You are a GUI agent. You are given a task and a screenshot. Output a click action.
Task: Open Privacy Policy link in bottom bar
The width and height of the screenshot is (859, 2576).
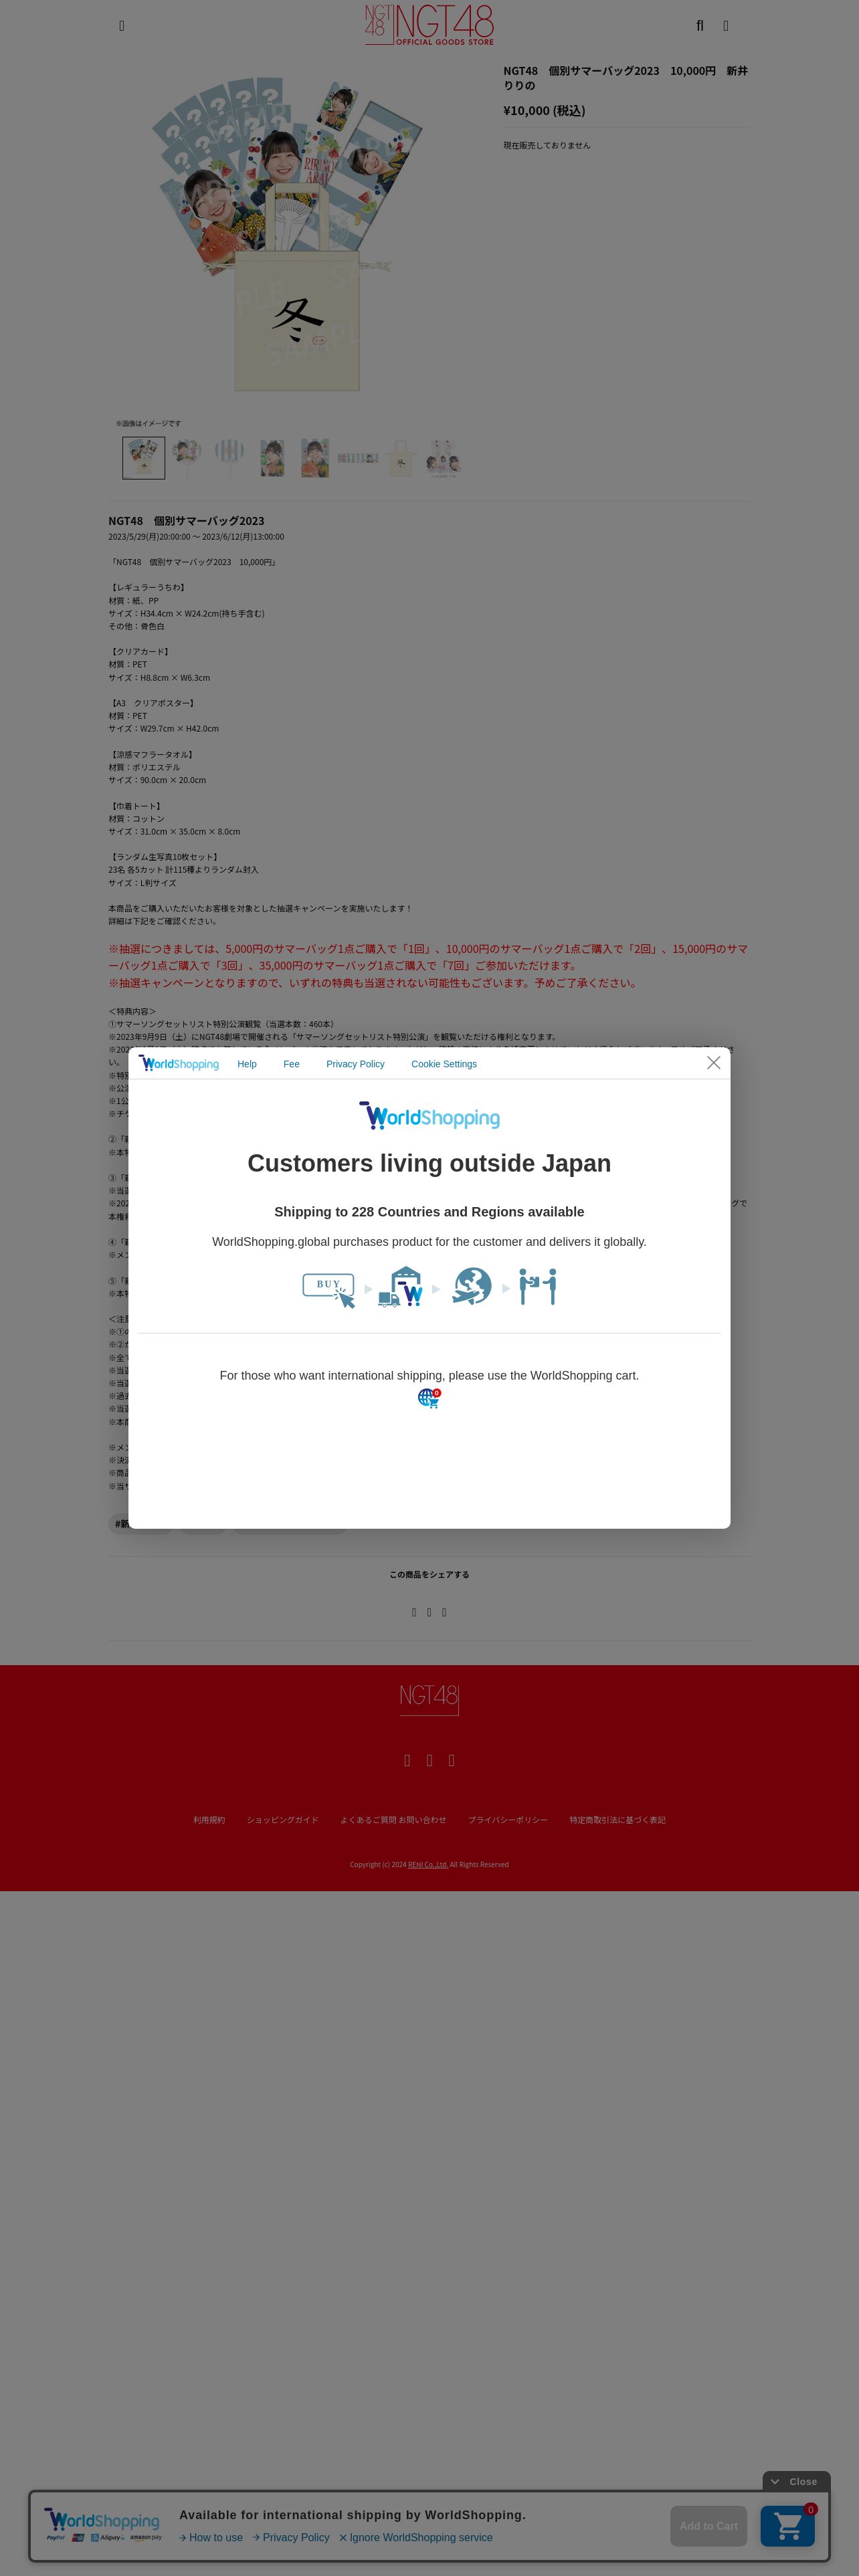tap(291, 2537)
